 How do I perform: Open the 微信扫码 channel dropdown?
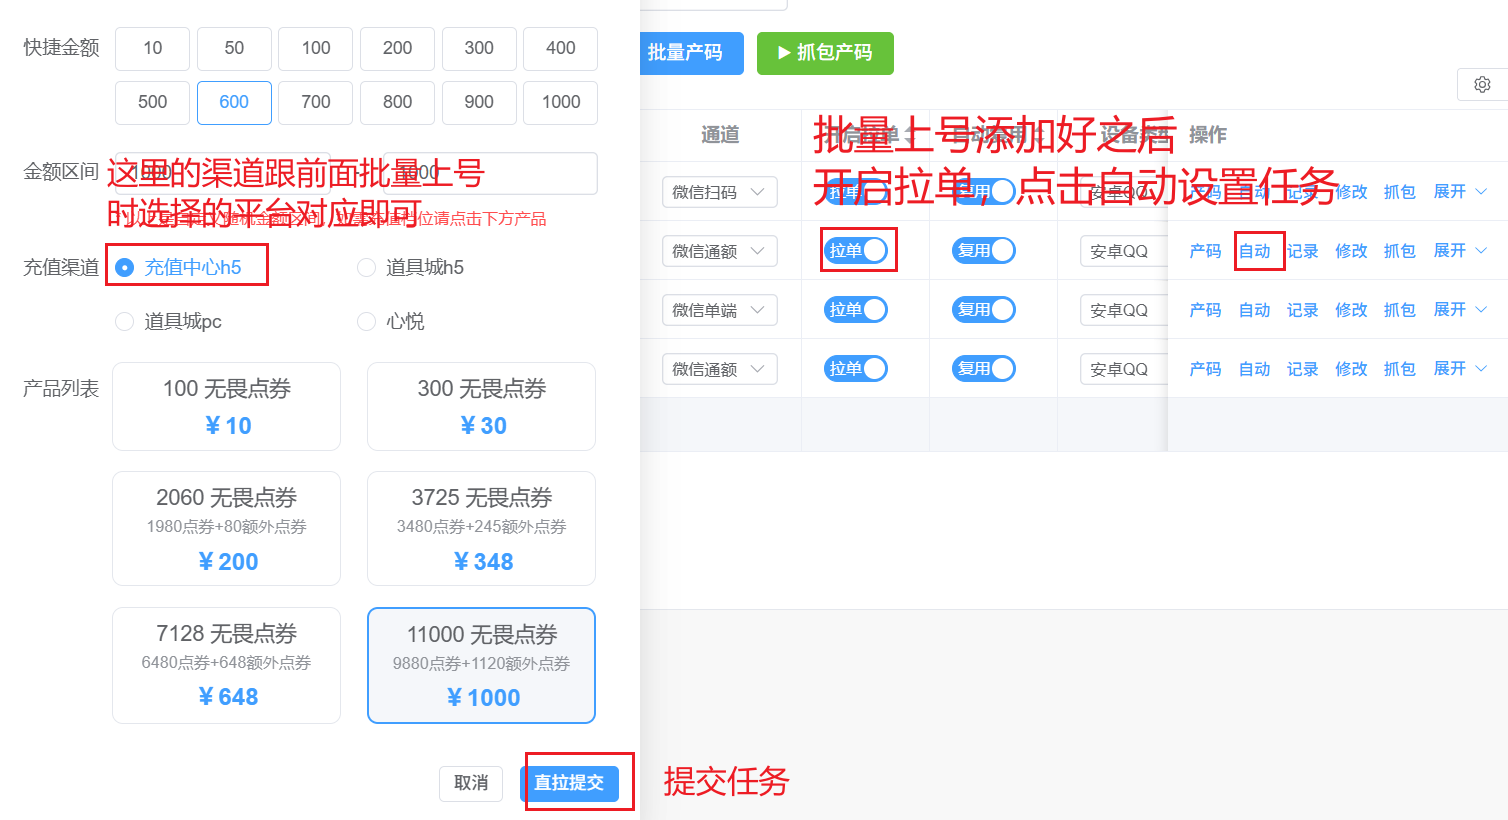pyautogui.click(x=719, y=192)
